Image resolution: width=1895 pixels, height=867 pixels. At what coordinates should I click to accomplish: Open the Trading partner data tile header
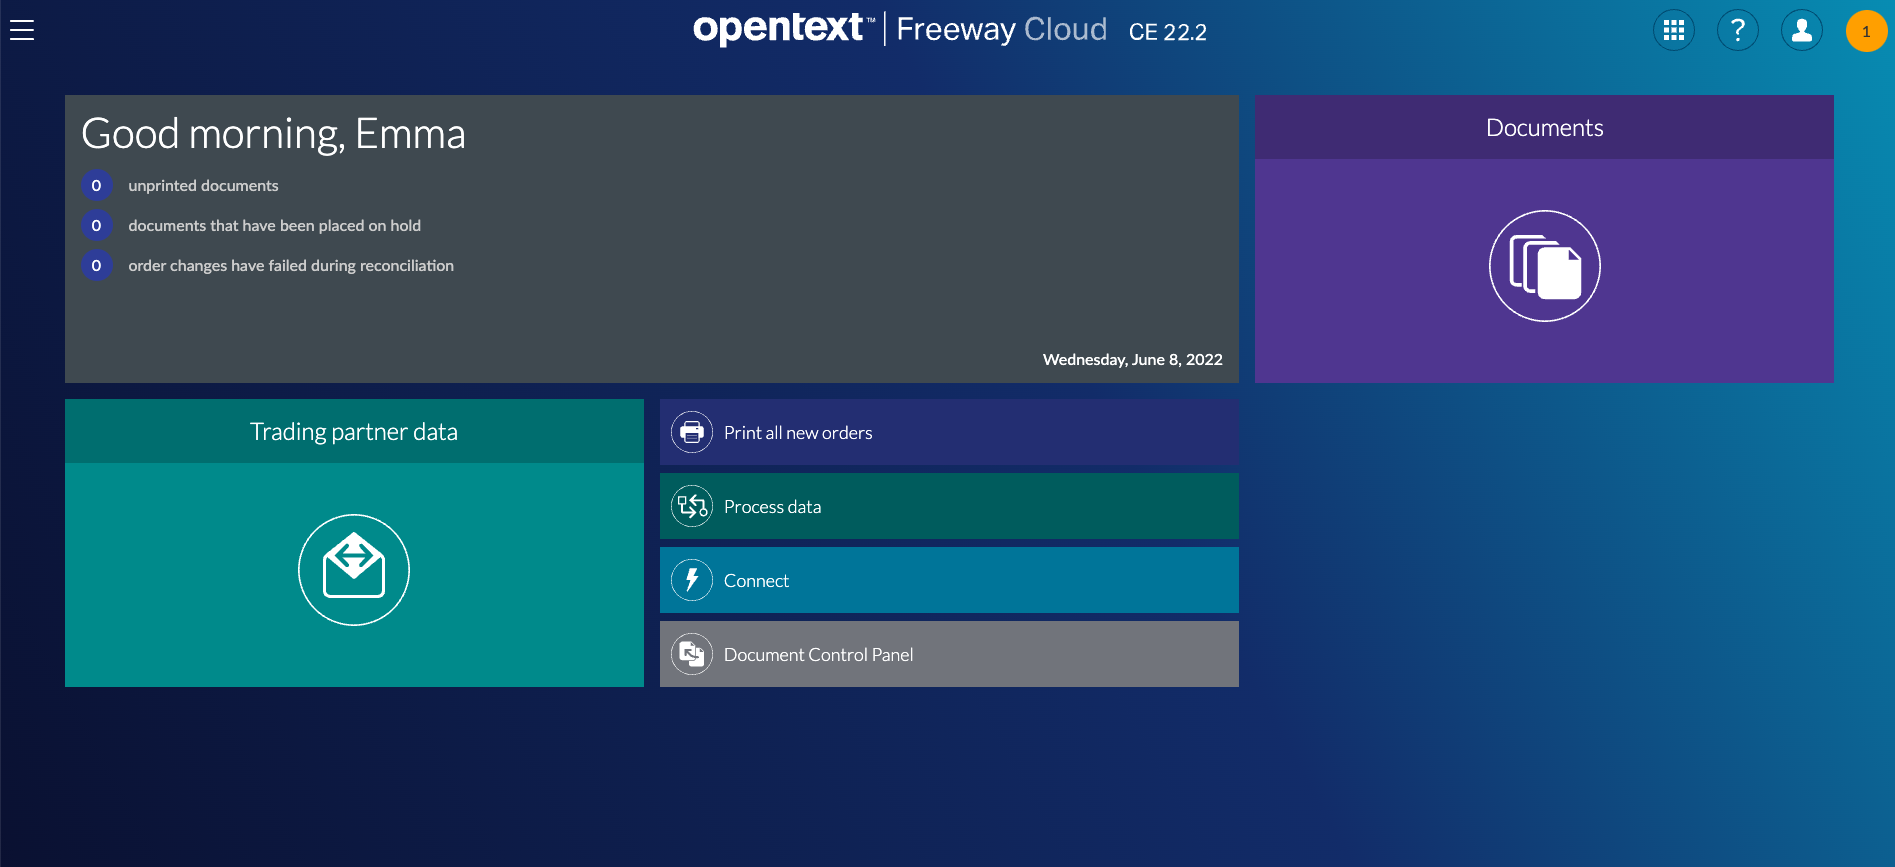click(354, 431)
